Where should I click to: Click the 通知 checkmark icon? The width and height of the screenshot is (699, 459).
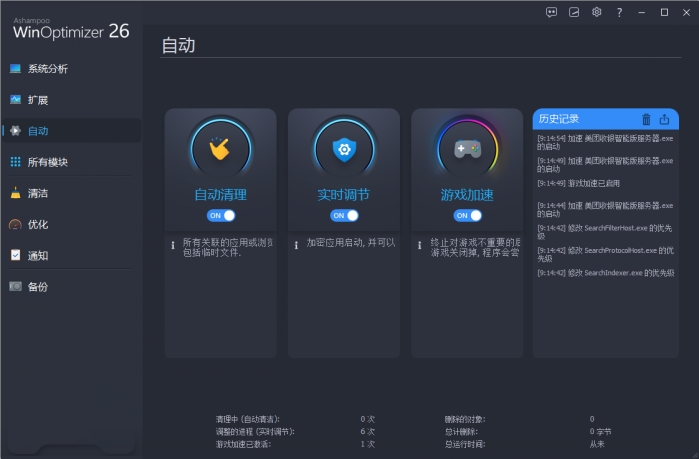tap(16, 255)
